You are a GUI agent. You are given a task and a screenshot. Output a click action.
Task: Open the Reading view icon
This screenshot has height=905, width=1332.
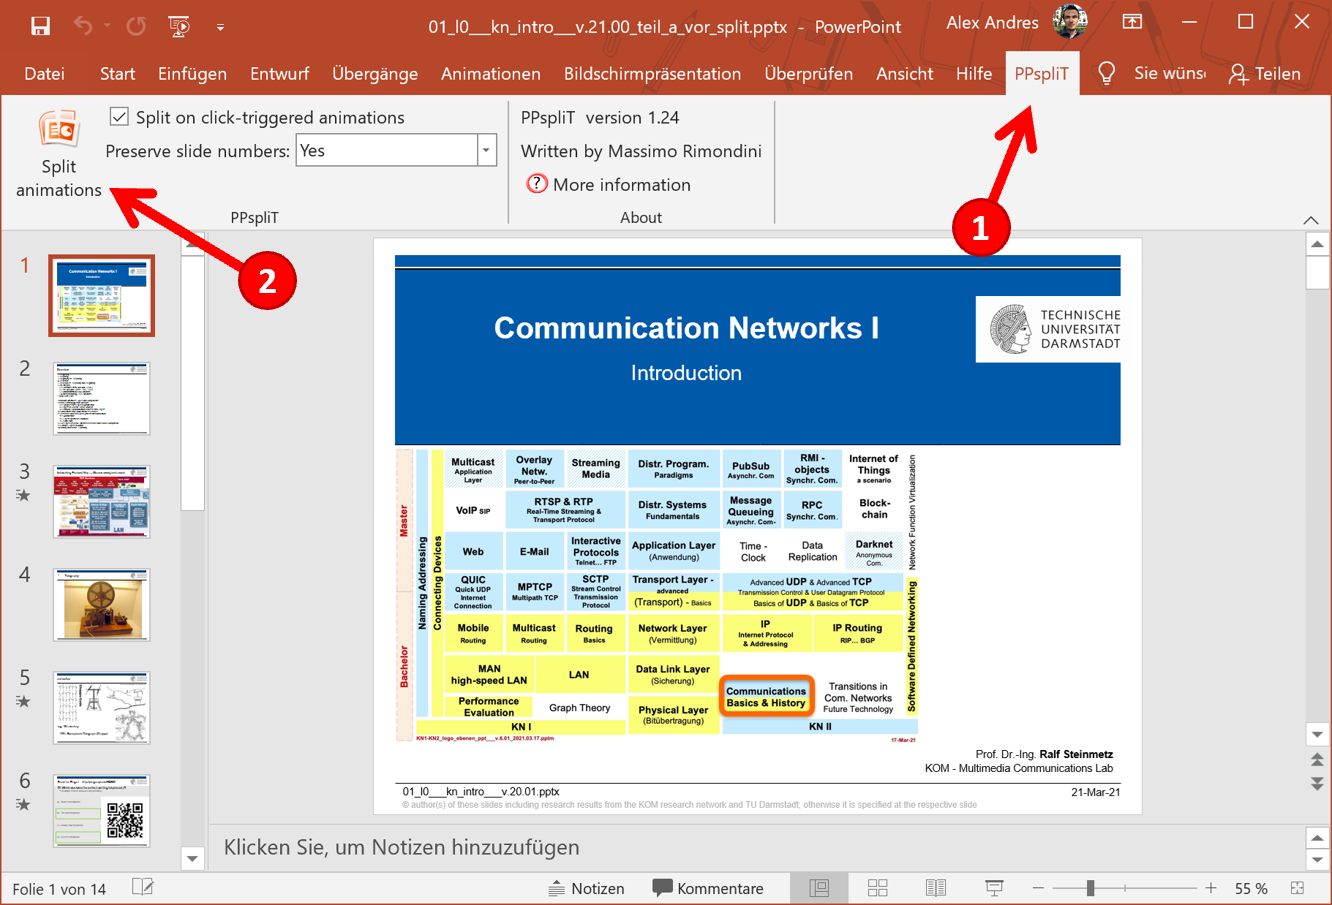(935, 888)
